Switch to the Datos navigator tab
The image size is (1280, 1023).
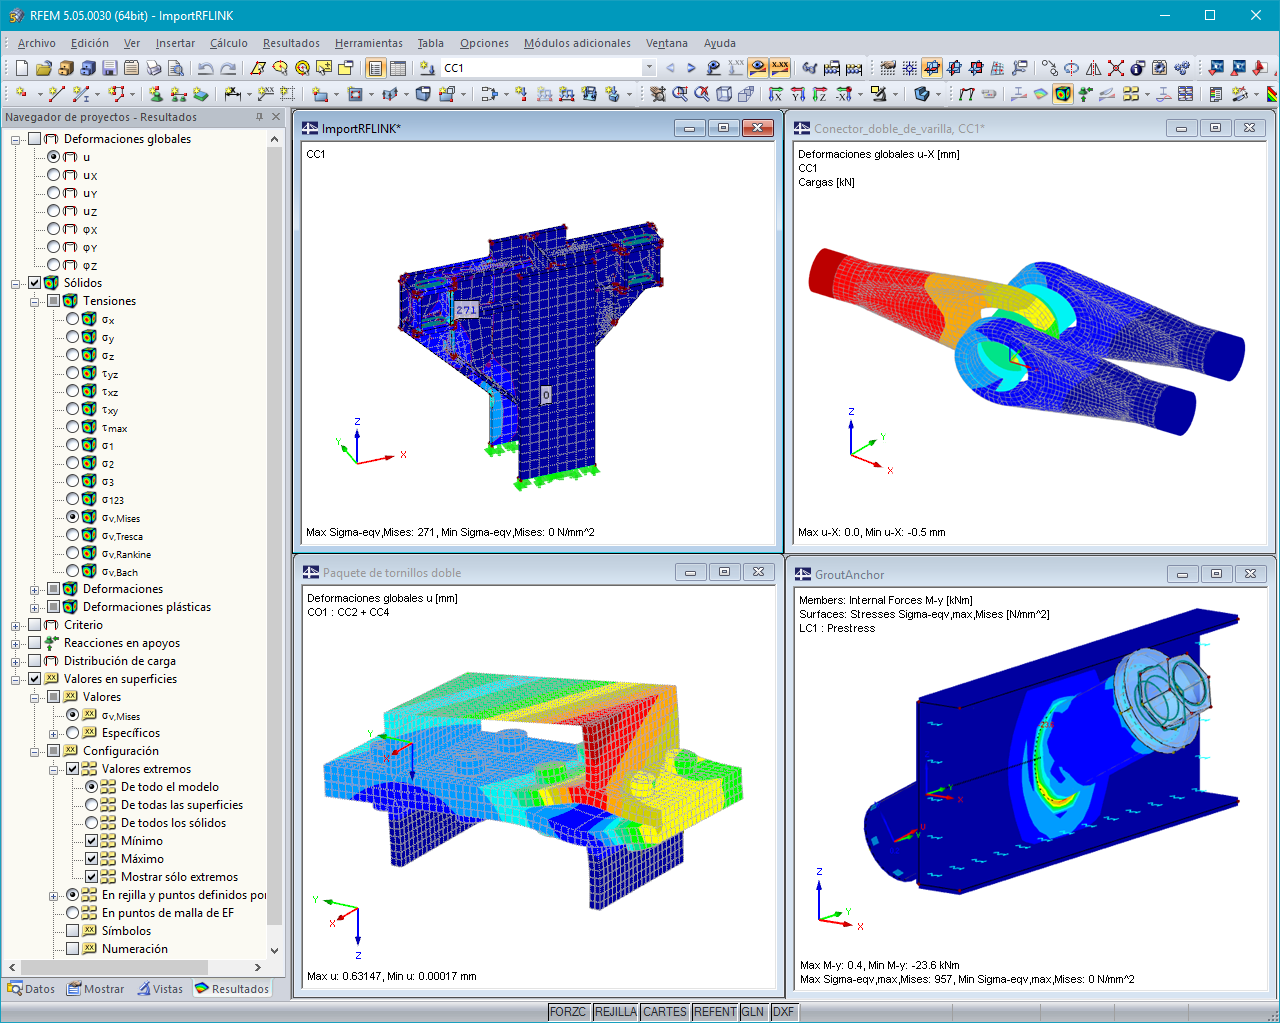pos(31,989)
